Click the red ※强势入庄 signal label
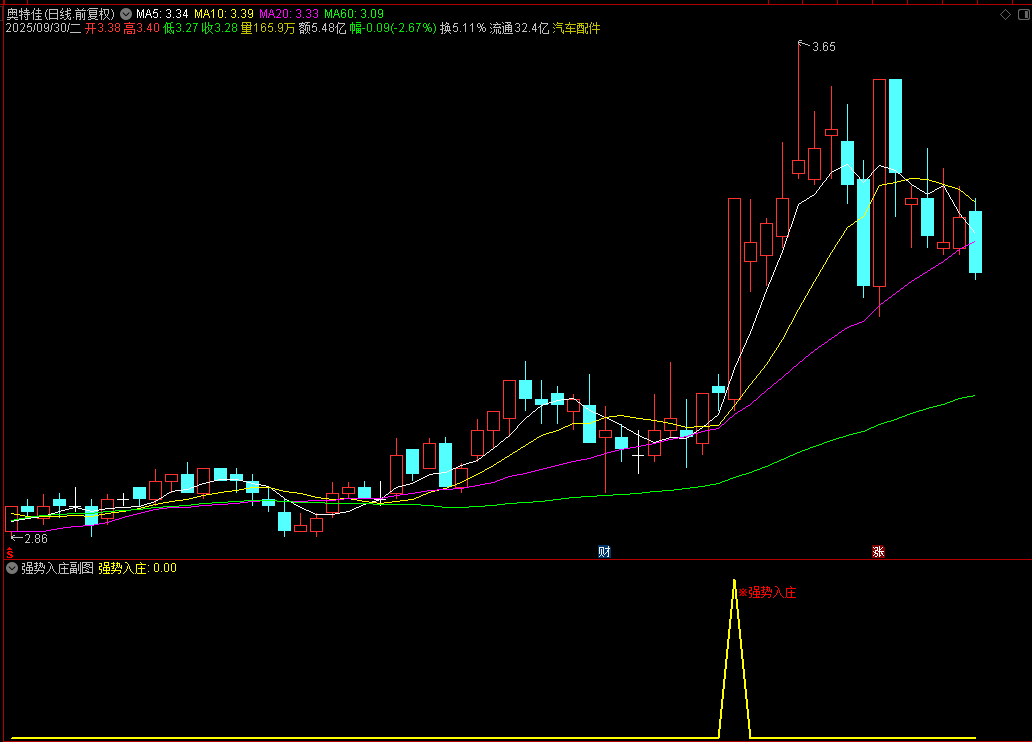The height and width of the screenshot is (742, 1032). tap(767, 593)
